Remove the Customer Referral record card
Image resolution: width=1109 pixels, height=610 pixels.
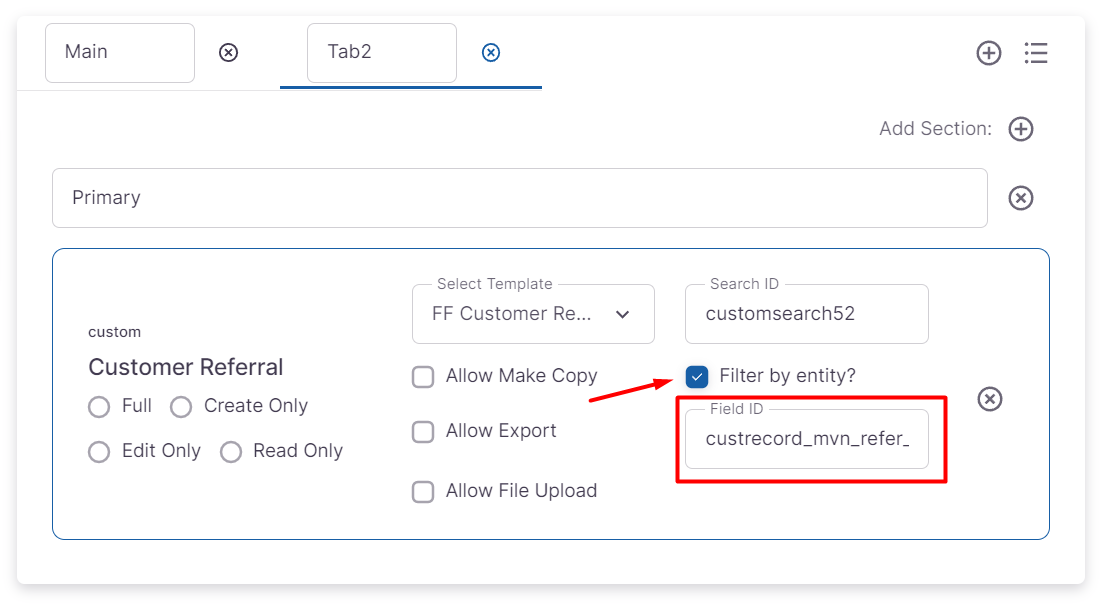tap(990, 399)
